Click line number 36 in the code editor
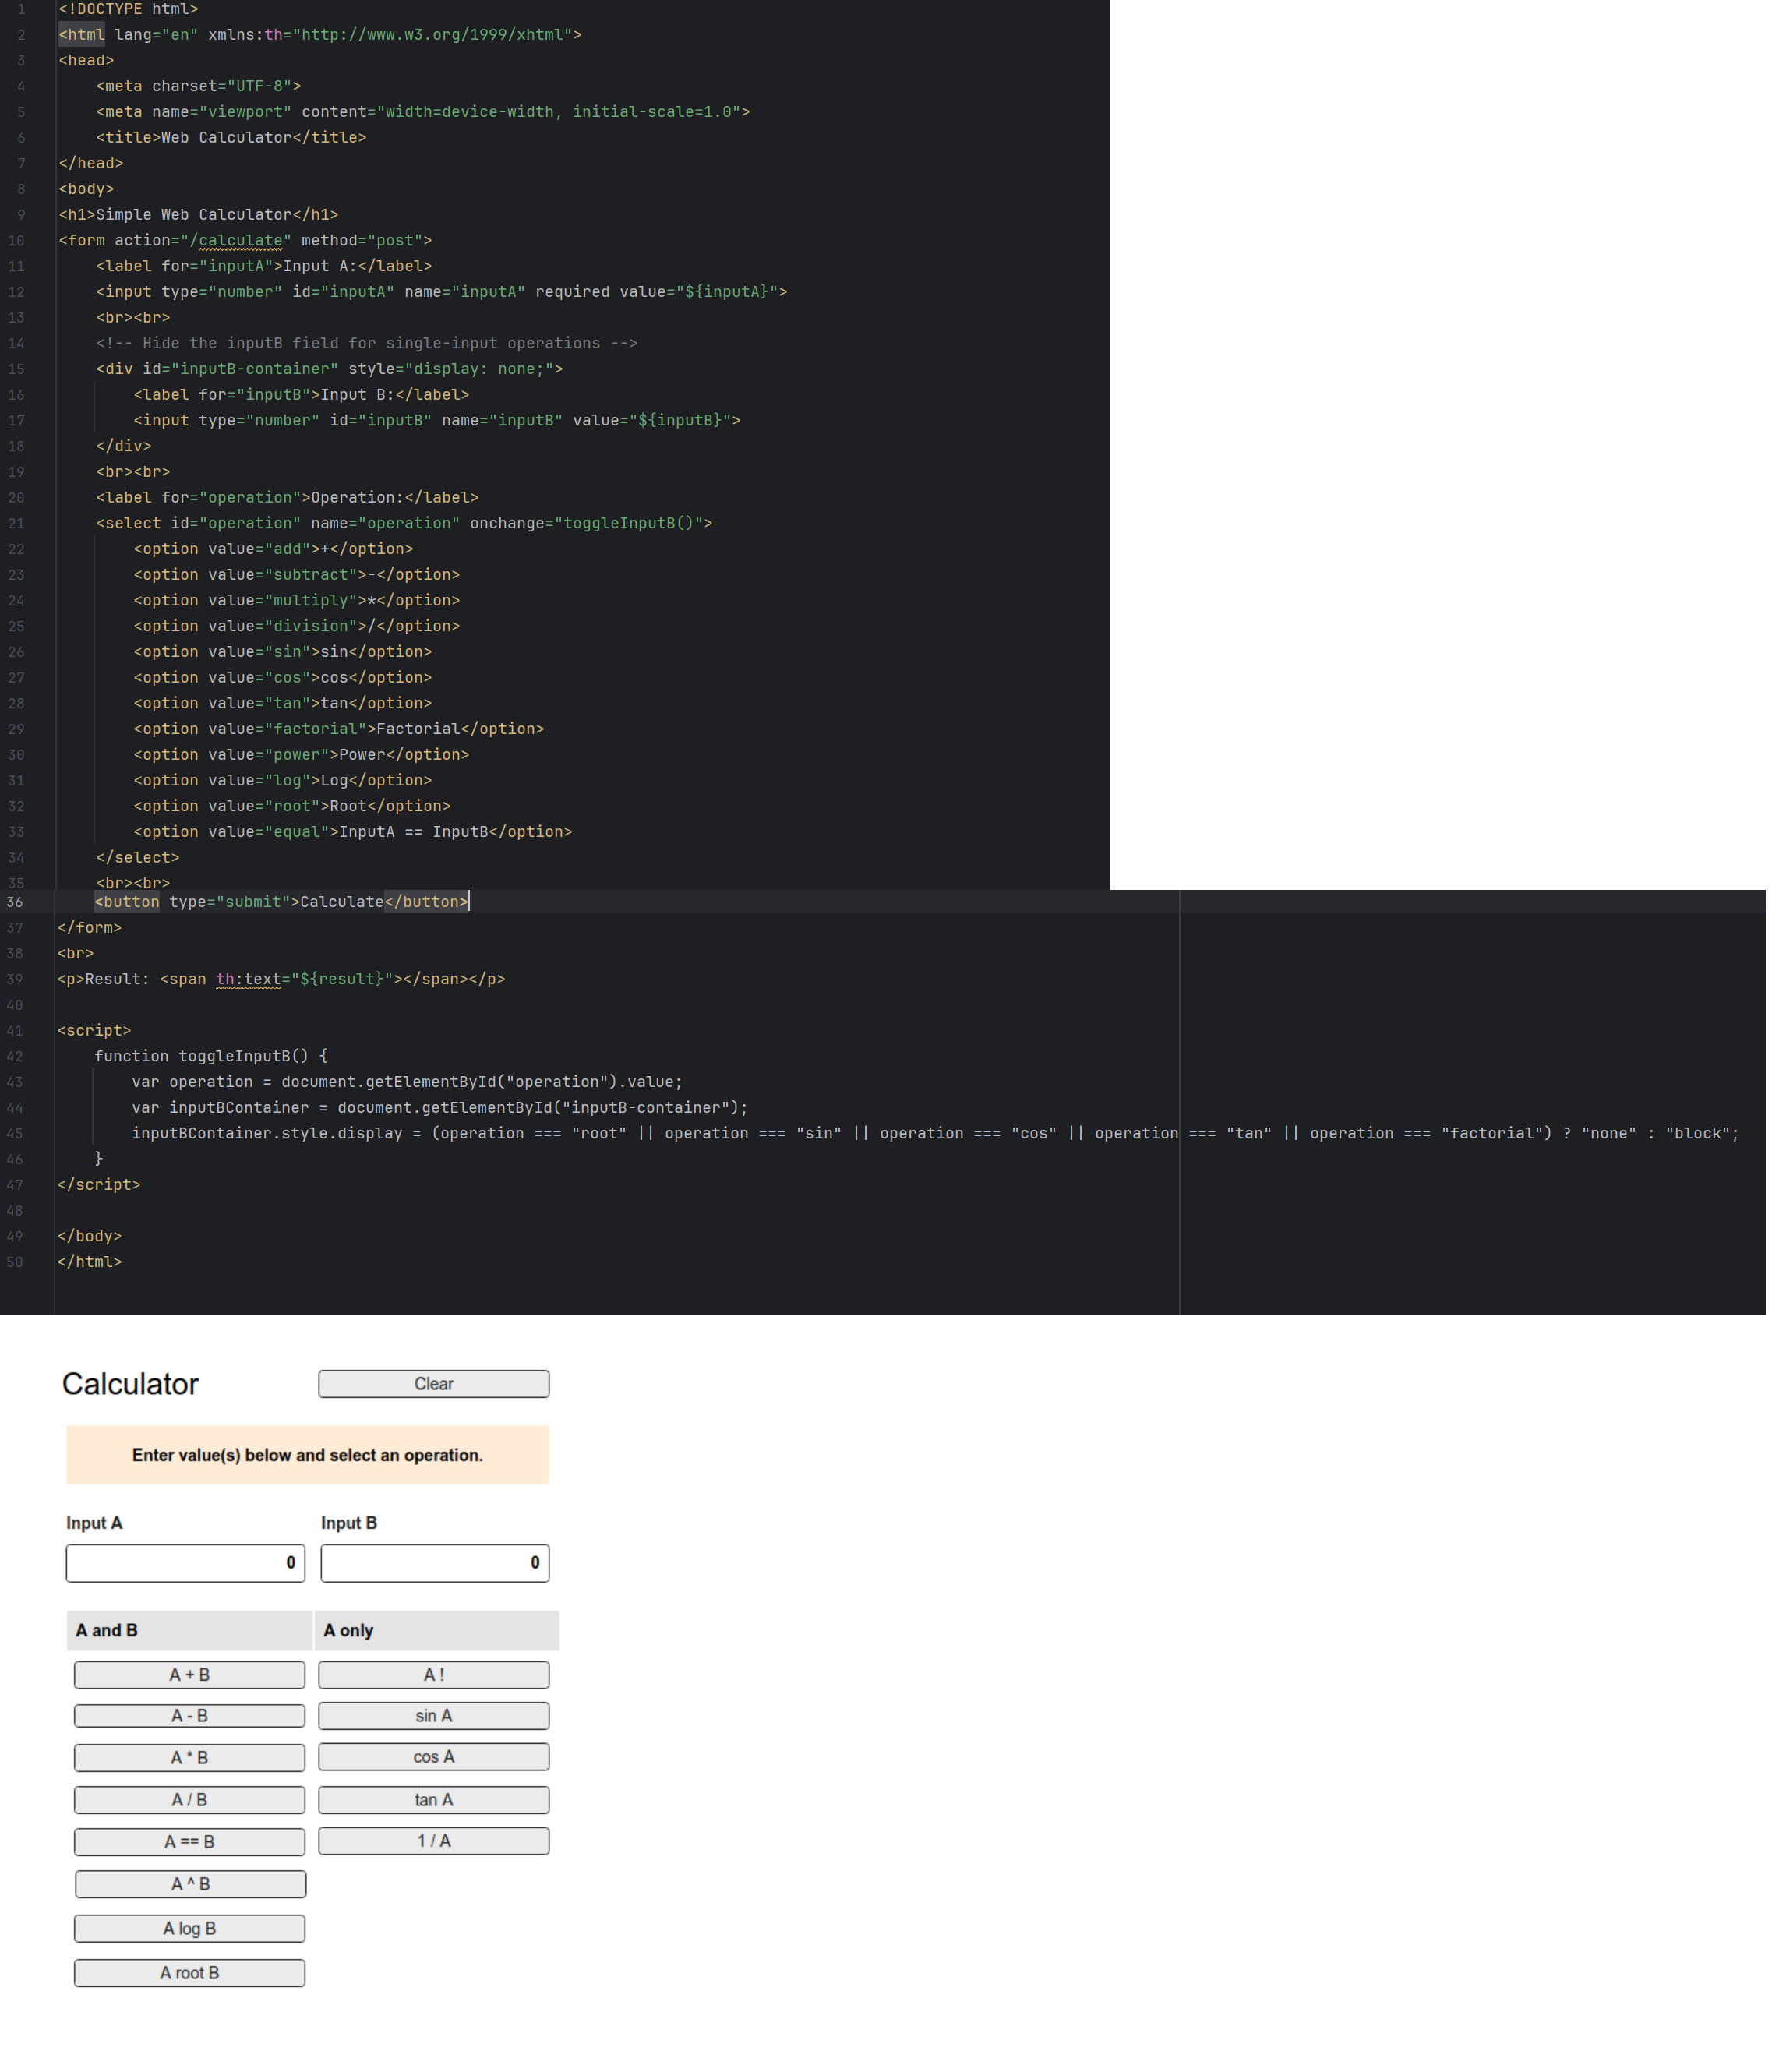Screen dimensions: 1772x2072 (x=16, y=901)
